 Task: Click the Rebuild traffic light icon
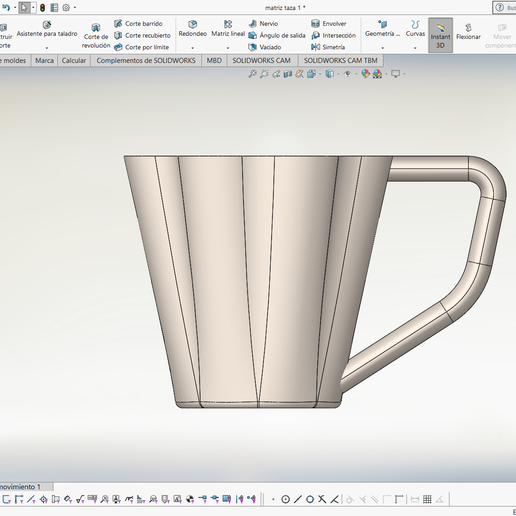[x=42, y=7]
